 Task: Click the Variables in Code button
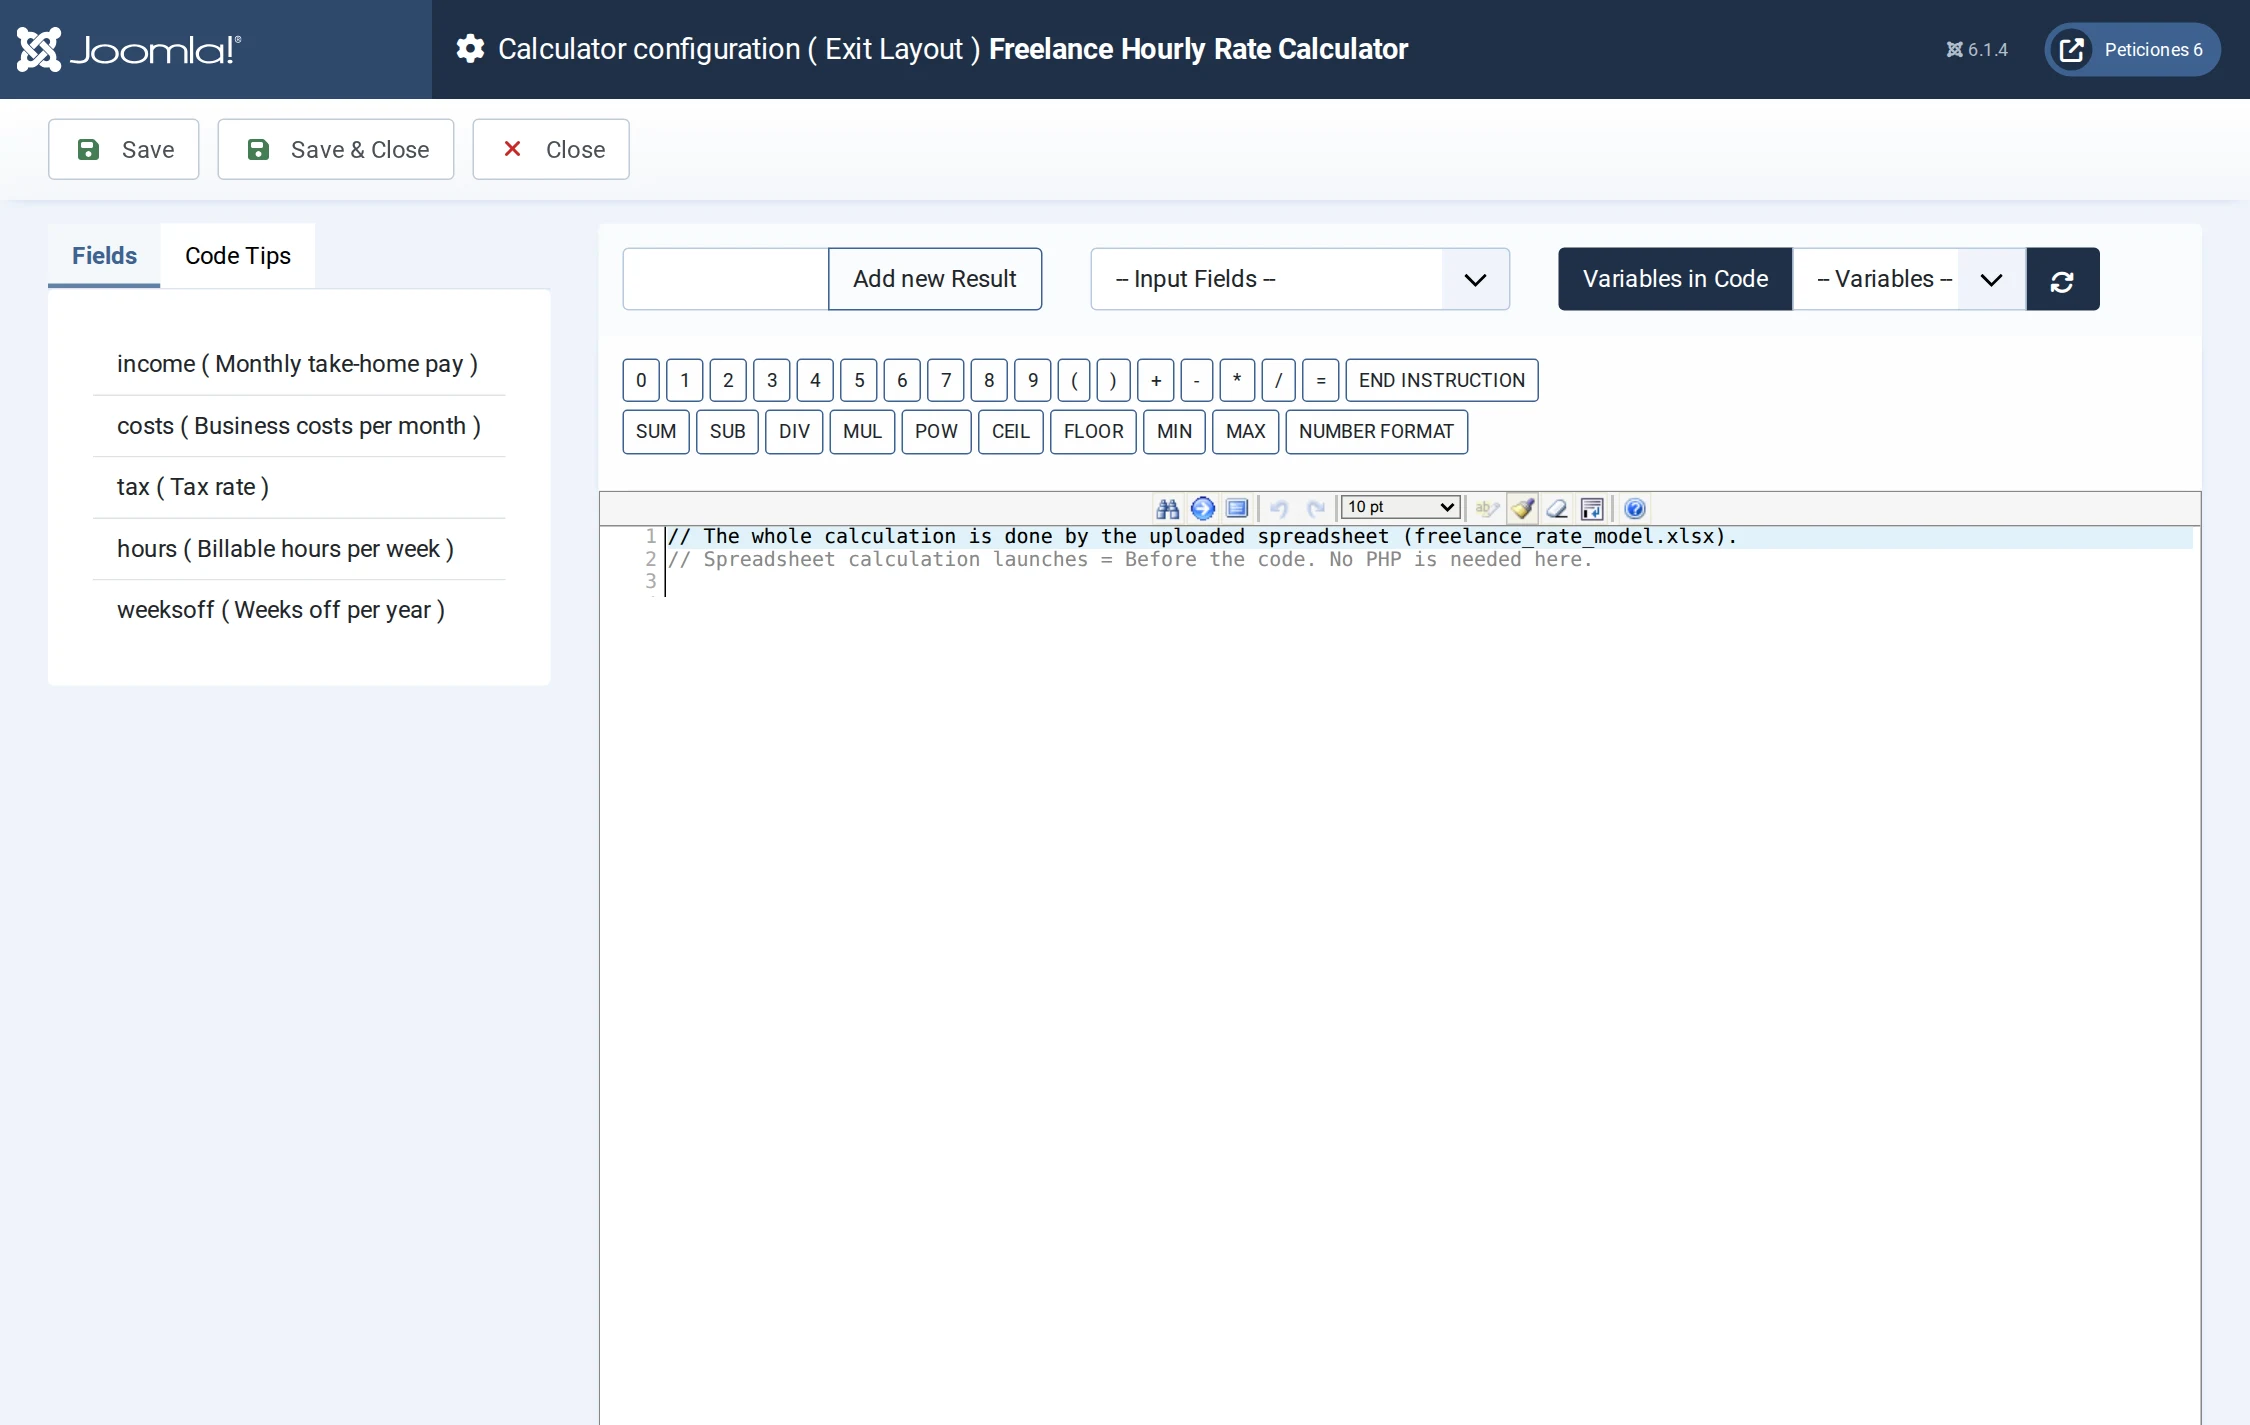point(1675,279)
